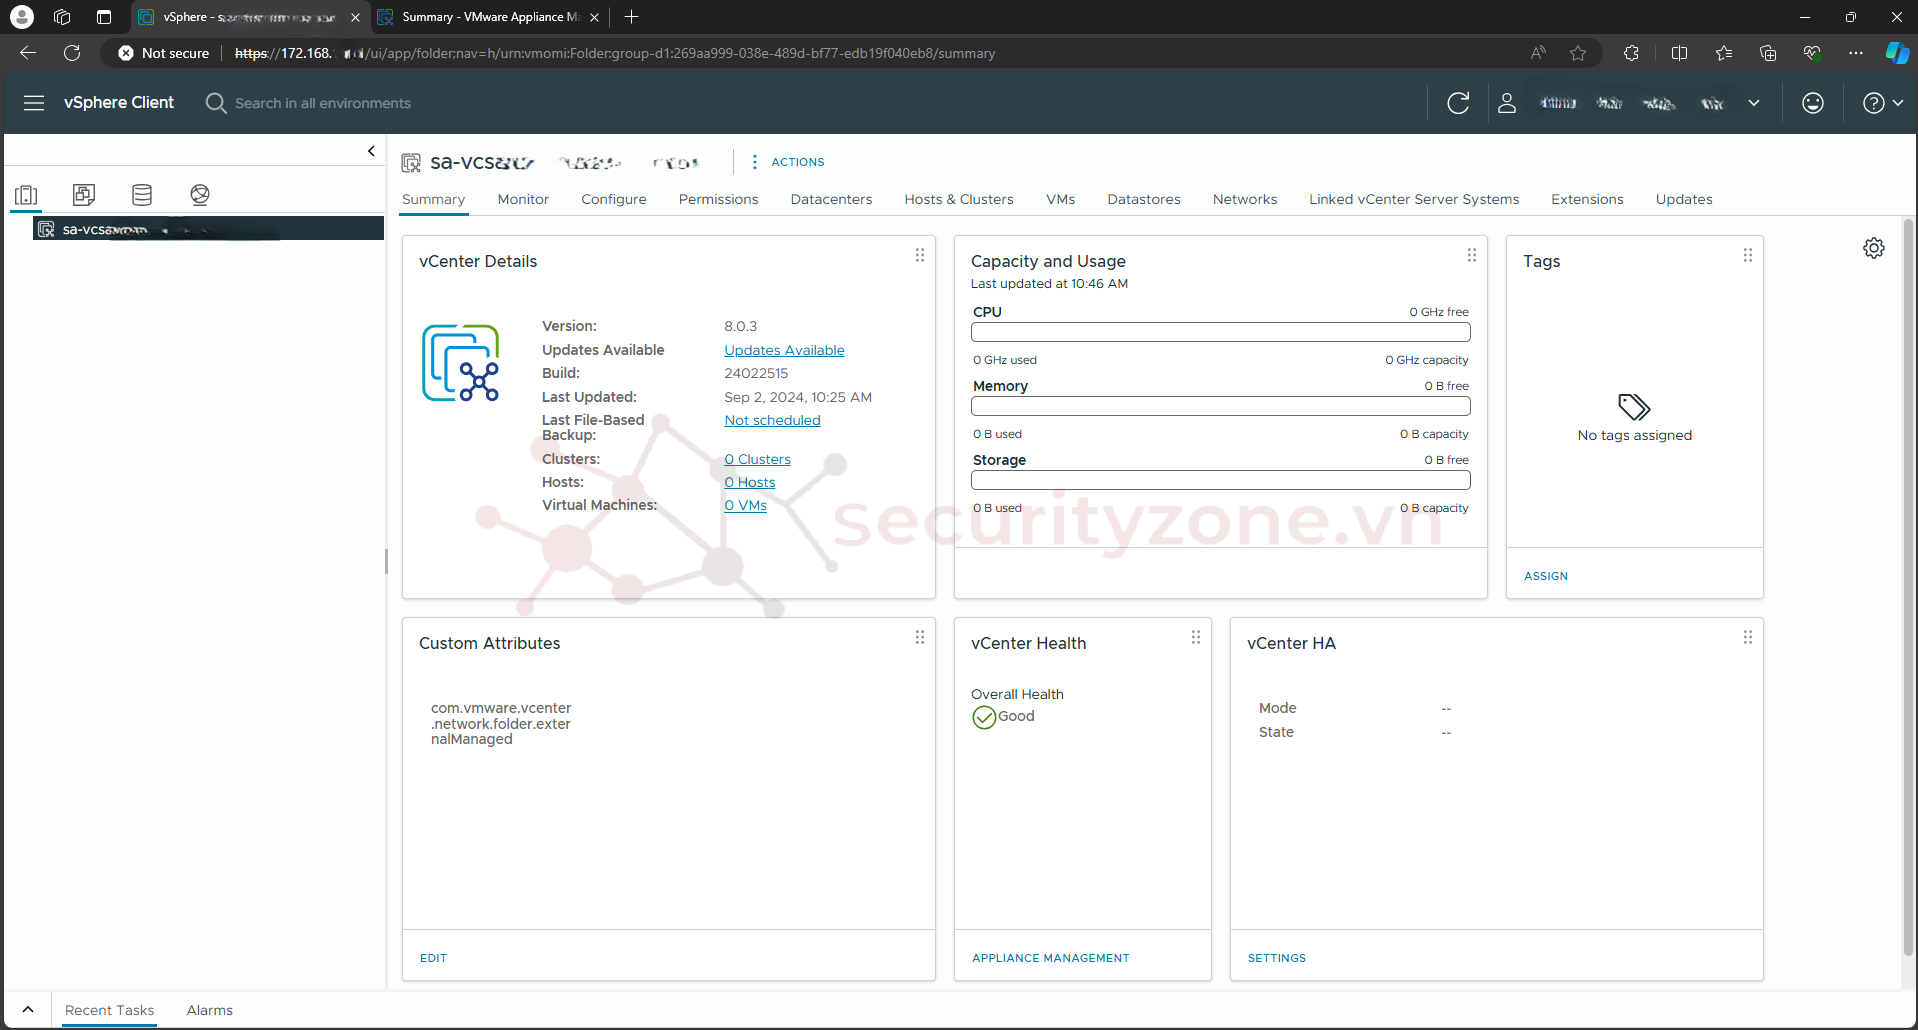Screen dimensions: 1918x1030
Task: Open the Configure tab
Action: 614,199
